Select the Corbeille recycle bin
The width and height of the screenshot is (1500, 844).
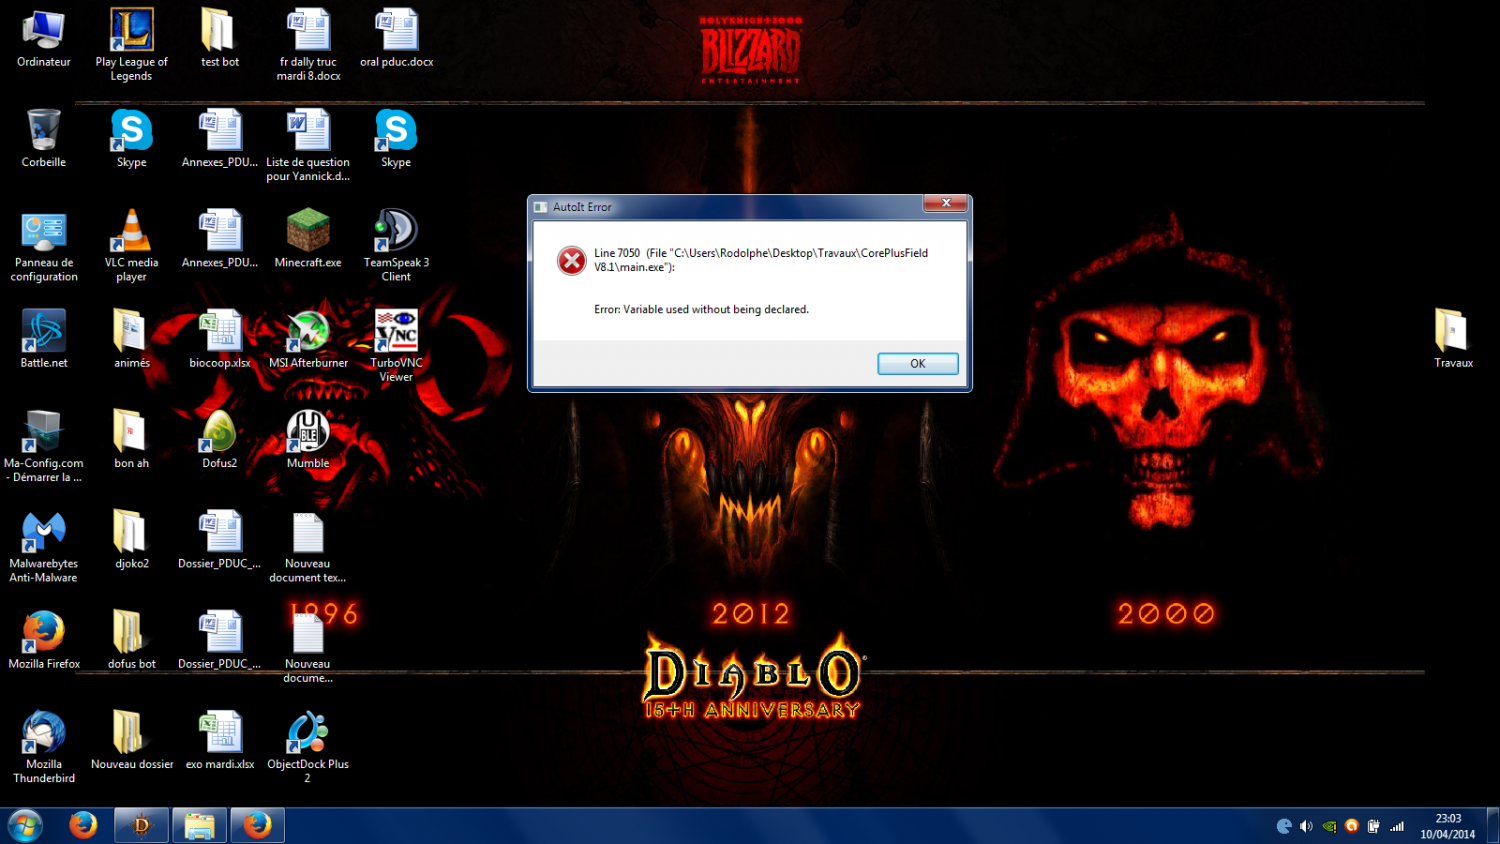click(x=44, y=138)
